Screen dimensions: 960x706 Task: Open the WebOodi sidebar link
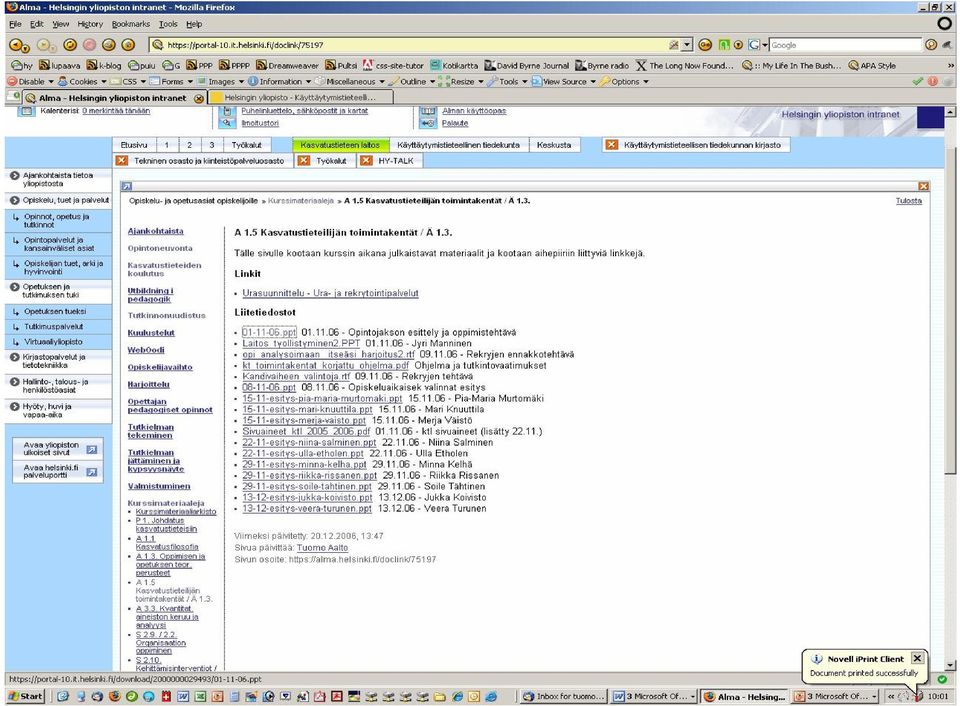[x=146, y=350]
